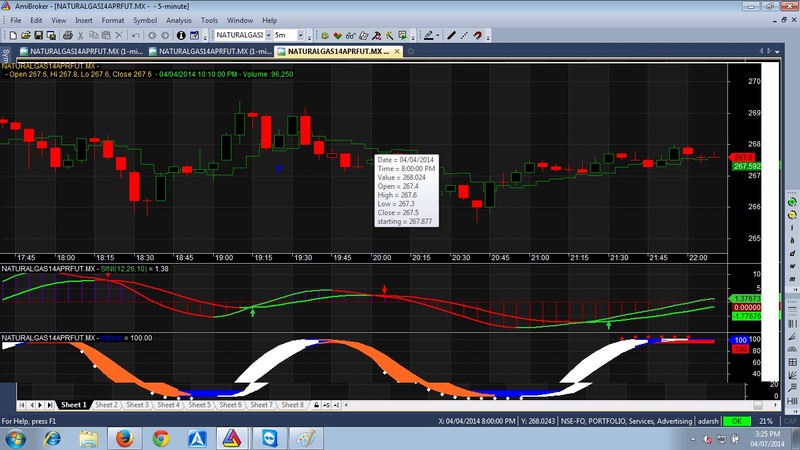
Task: Click green zoom-in icon on right sidebar
Action: coord(792,202)
